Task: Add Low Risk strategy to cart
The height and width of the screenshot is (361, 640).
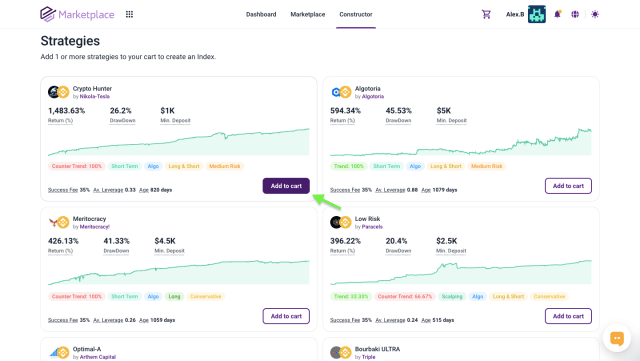Action: point(568,316)
